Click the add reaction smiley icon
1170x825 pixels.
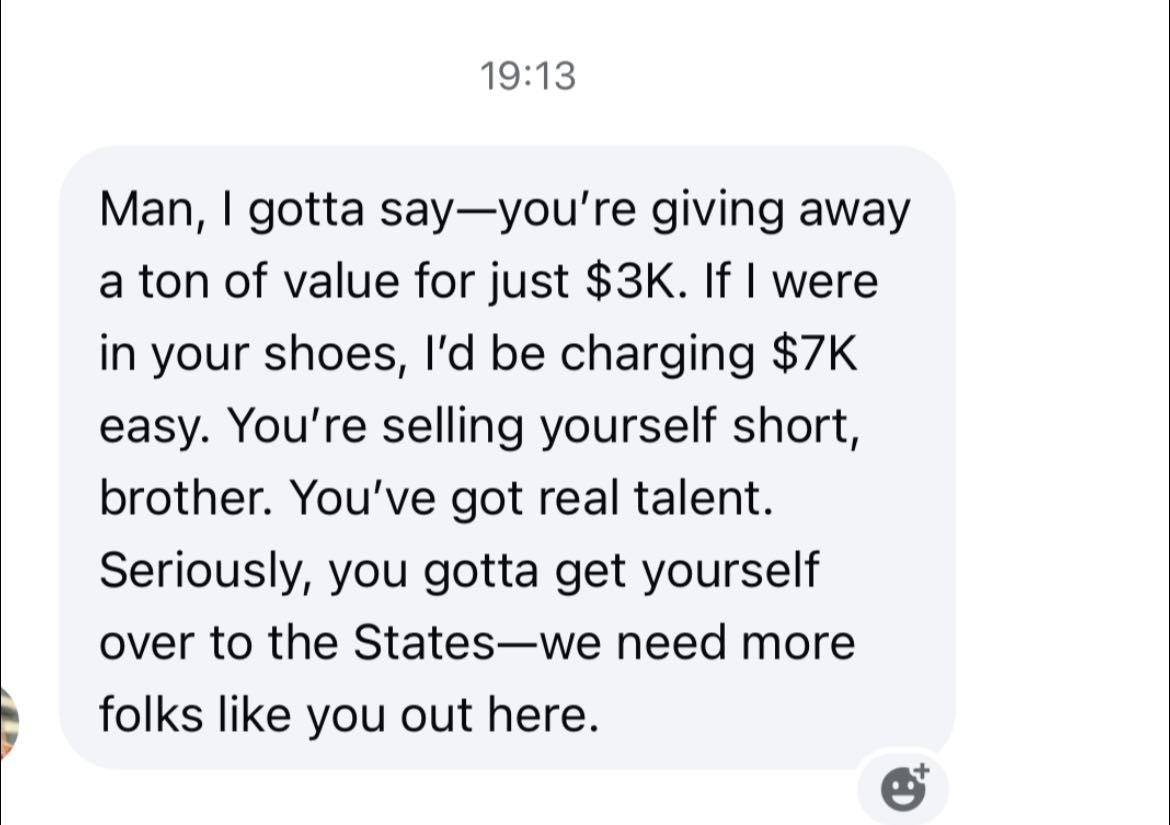tap(904, 788)
